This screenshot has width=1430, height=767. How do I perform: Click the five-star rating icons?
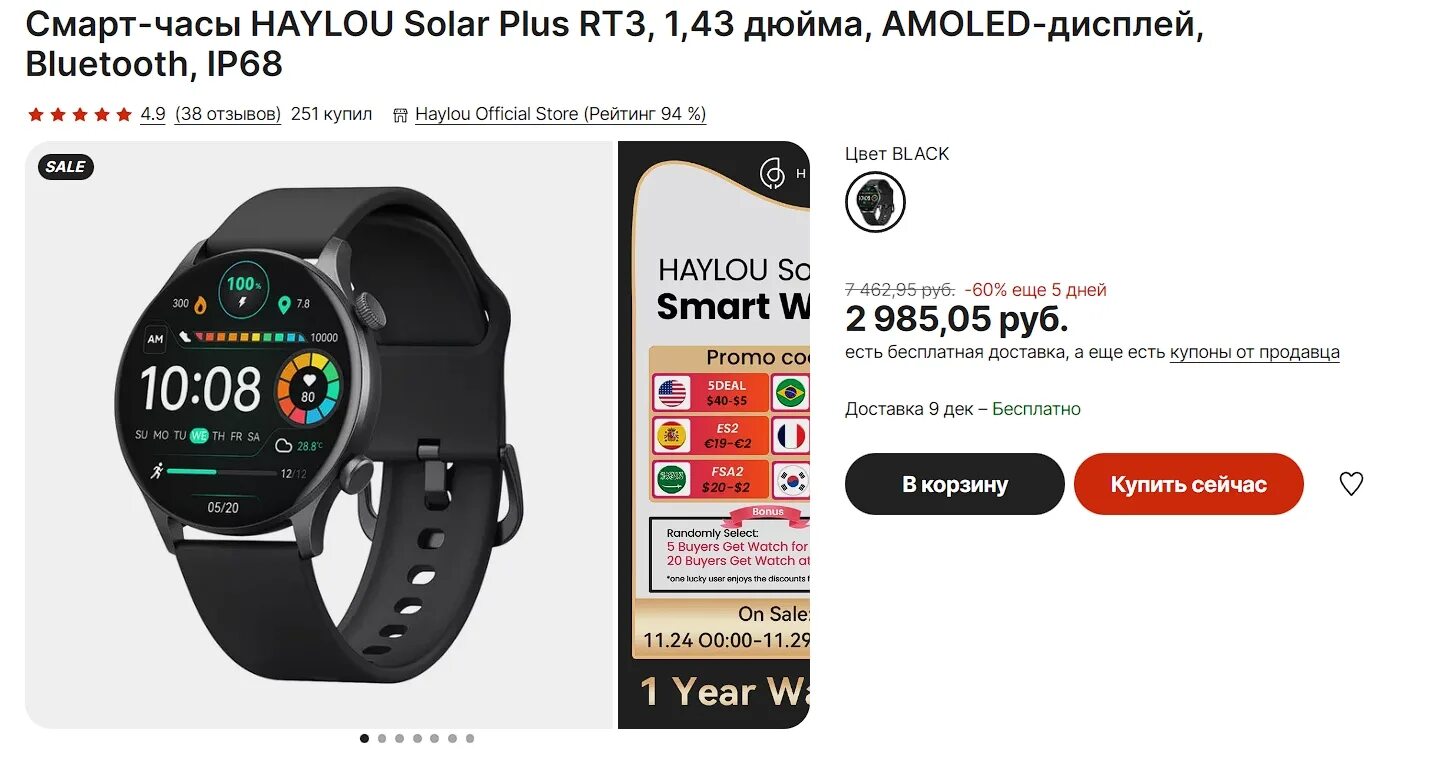[80, 115]
